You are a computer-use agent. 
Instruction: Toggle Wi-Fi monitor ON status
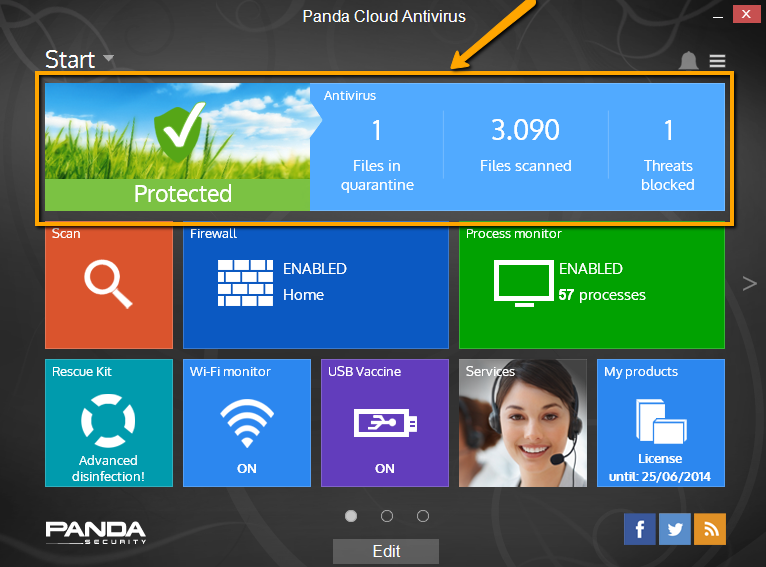click(247, 469)
